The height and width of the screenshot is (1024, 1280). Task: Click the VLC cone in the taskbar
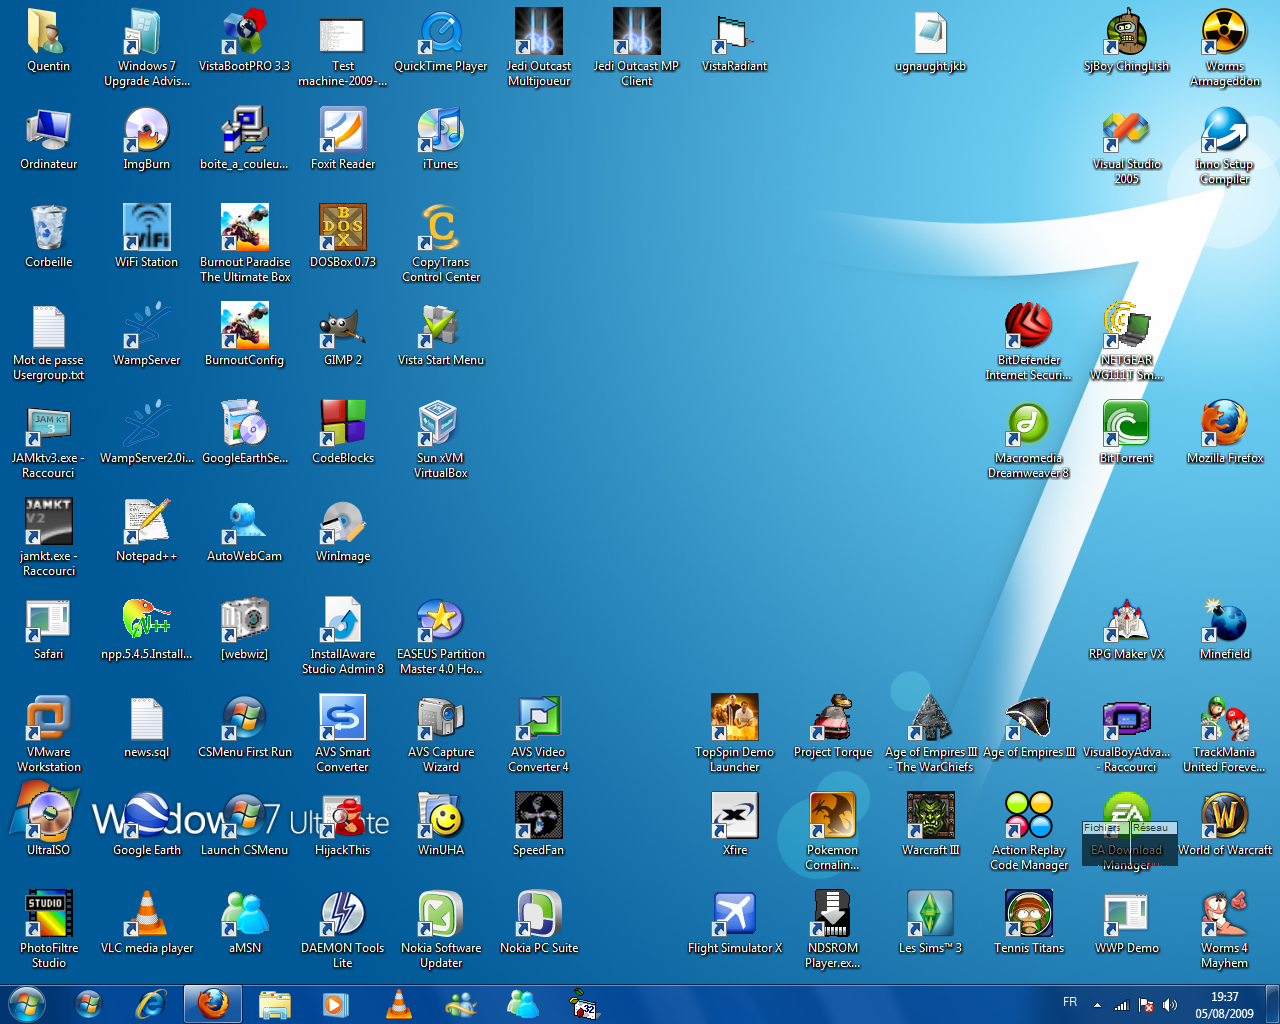[398, 1003]
